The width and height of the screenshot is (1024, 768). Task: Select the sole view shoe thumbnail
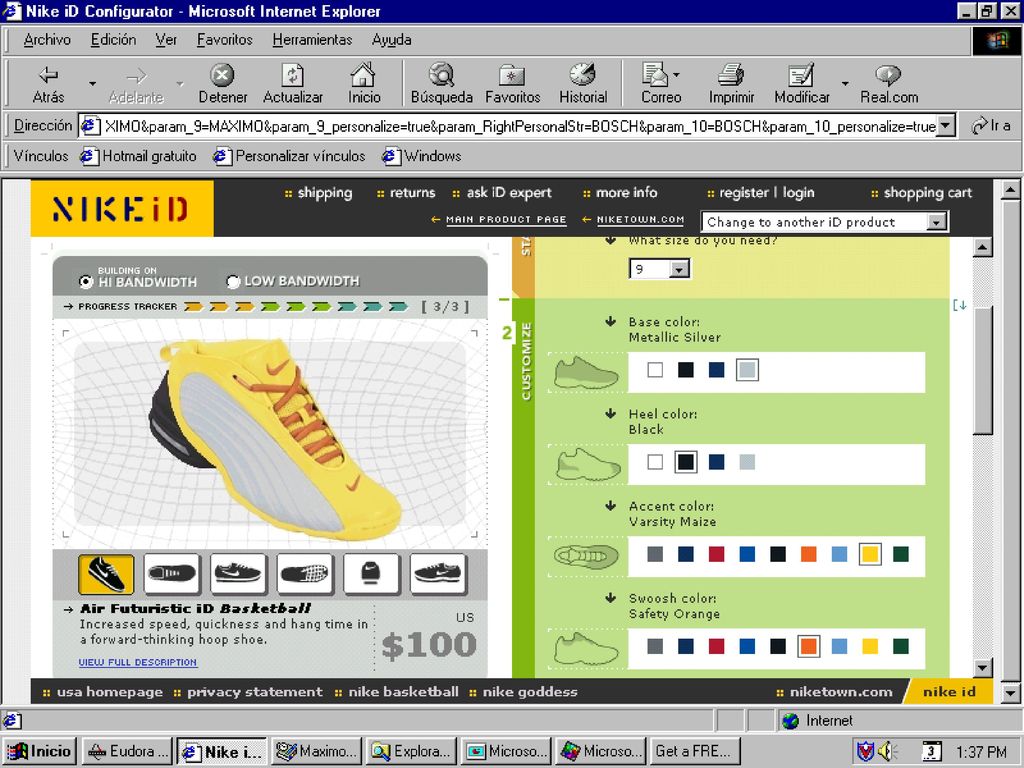tap(305, 574)
